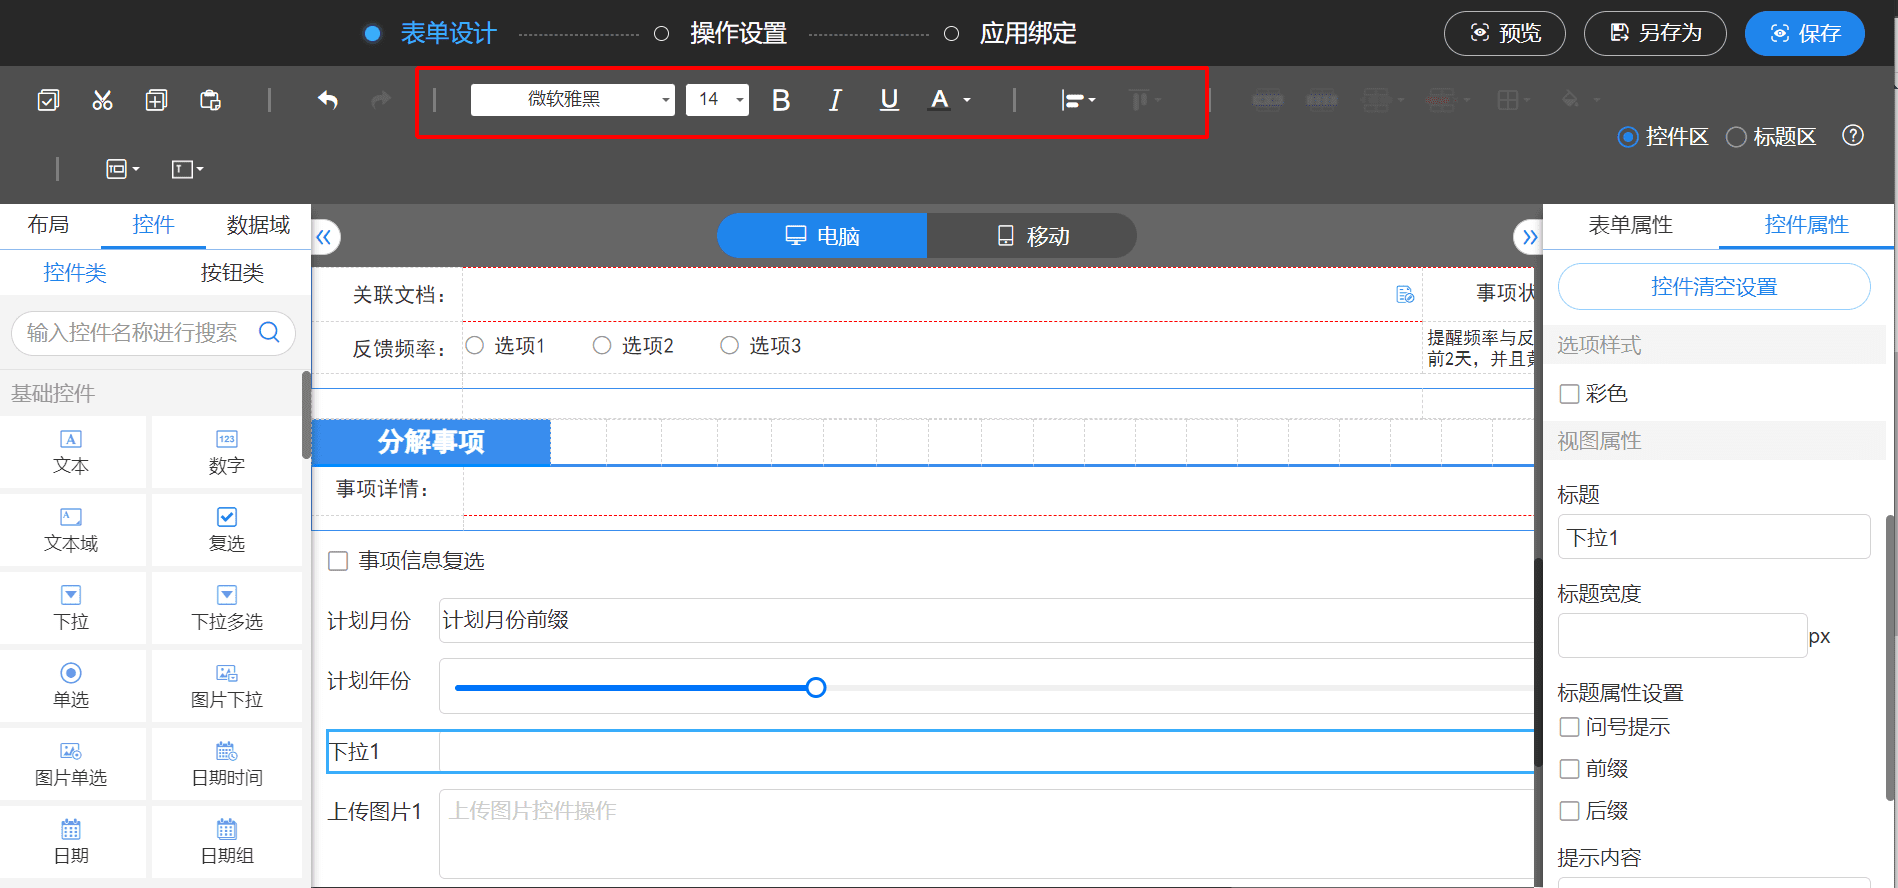Check the 前缀 checkbox
Viewport: 1898px width, 888px height.
[x=1570, y=769]
